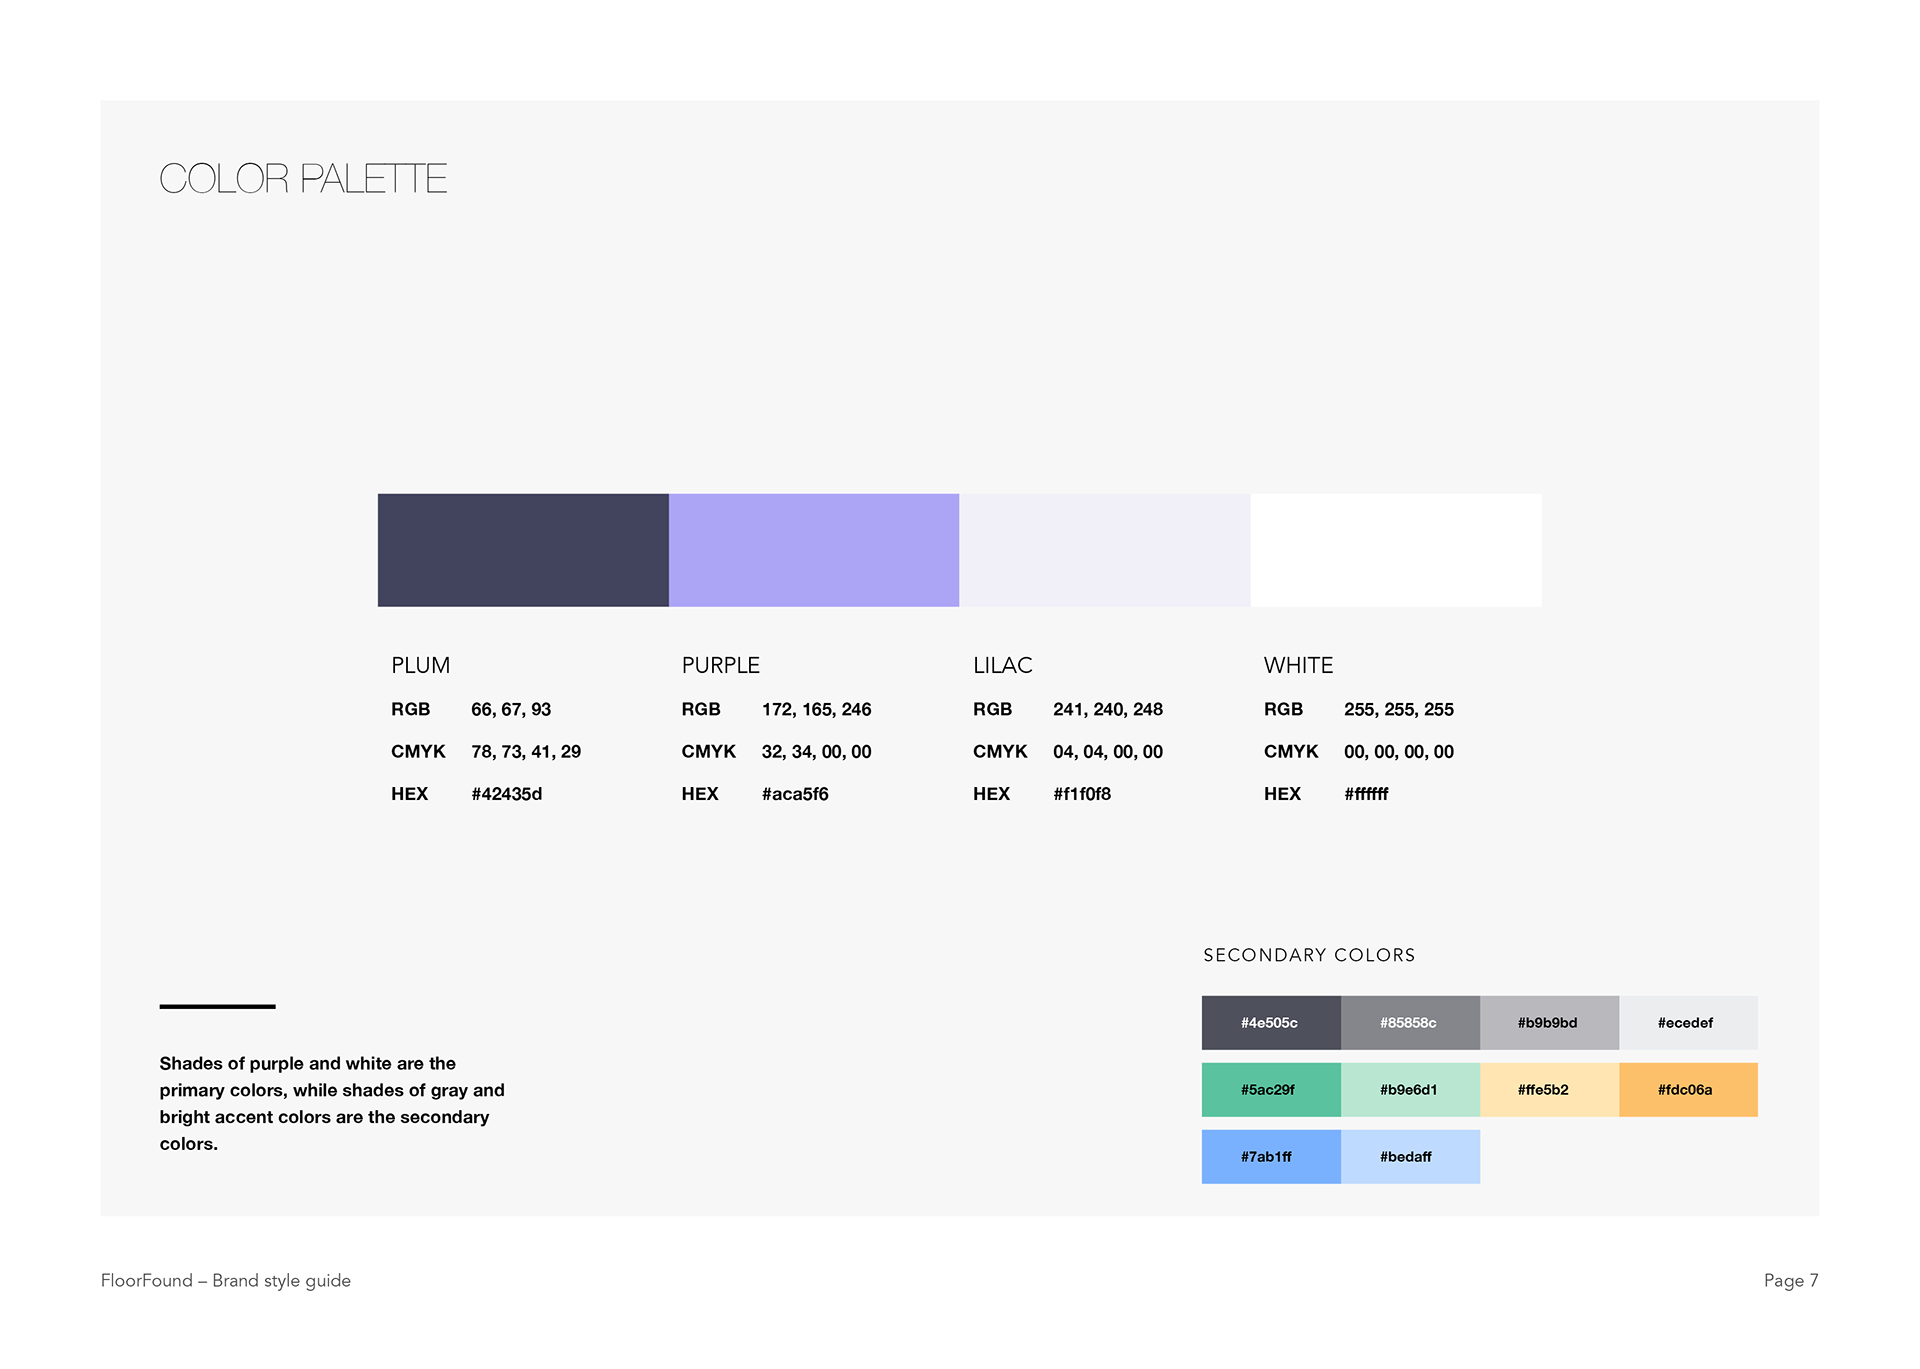Viewport: 1920px width, 1369px height.
Task: Click the paragraph about shades of purple
Action: [332, 1103]
